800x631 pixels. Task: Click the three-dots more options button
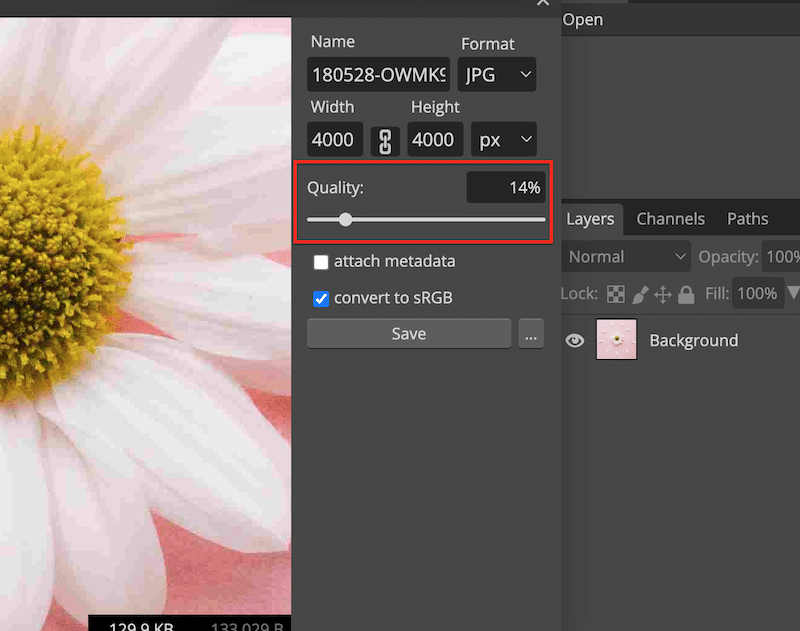point(531,335)
